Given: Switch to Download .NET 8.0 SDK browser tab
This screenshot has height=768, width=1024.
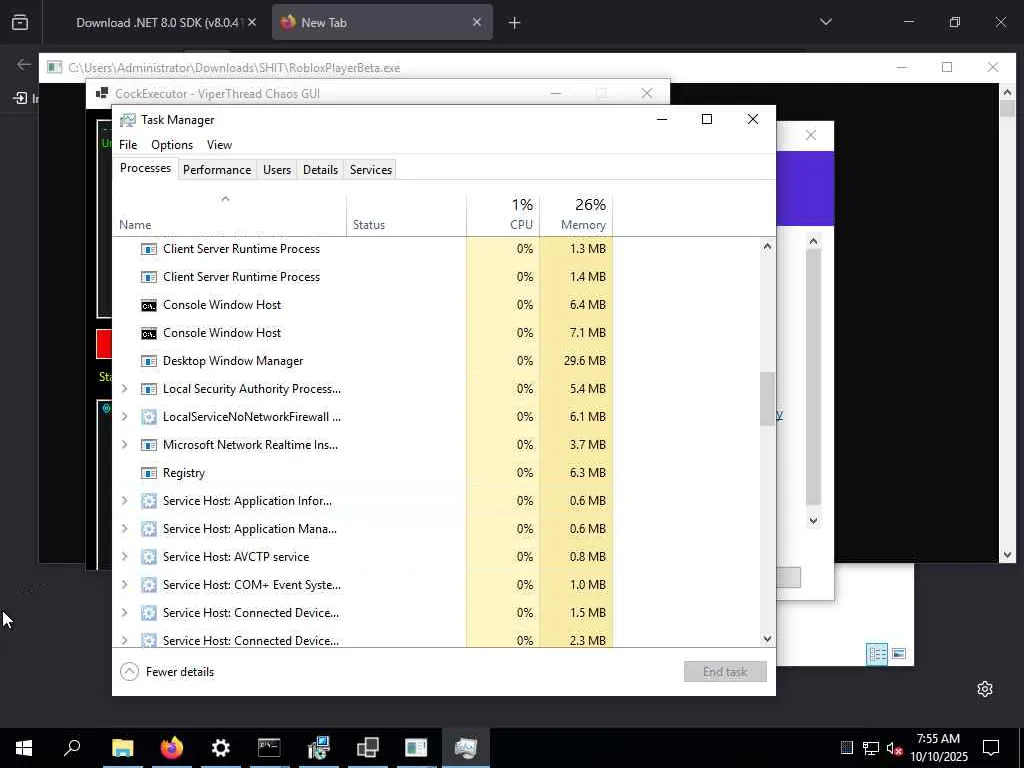Looking at the screenshot, I should pos(157,22).
